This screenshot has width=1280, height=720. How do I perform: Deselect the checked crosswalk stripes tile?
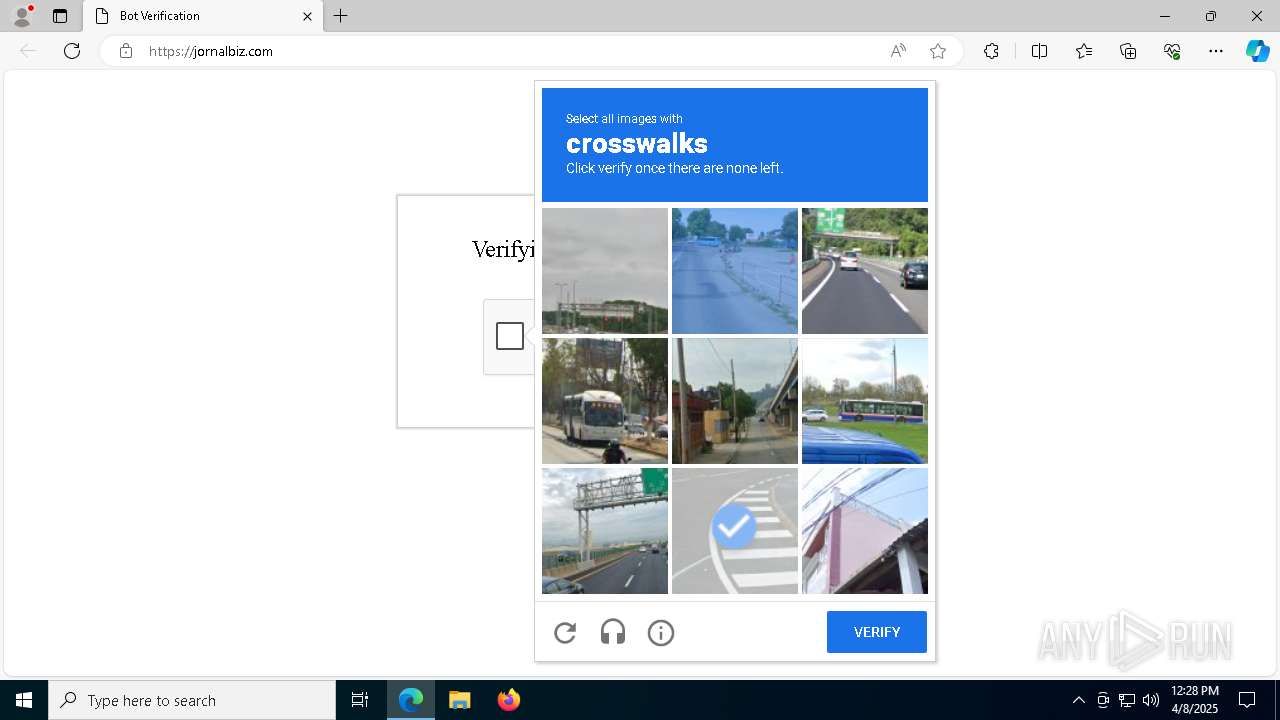(735, 531)
